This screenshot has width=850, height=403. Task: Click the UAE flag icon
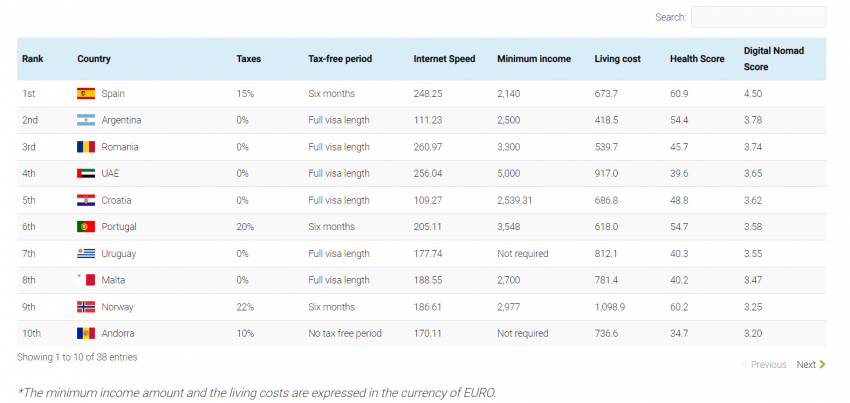[86, 173]
